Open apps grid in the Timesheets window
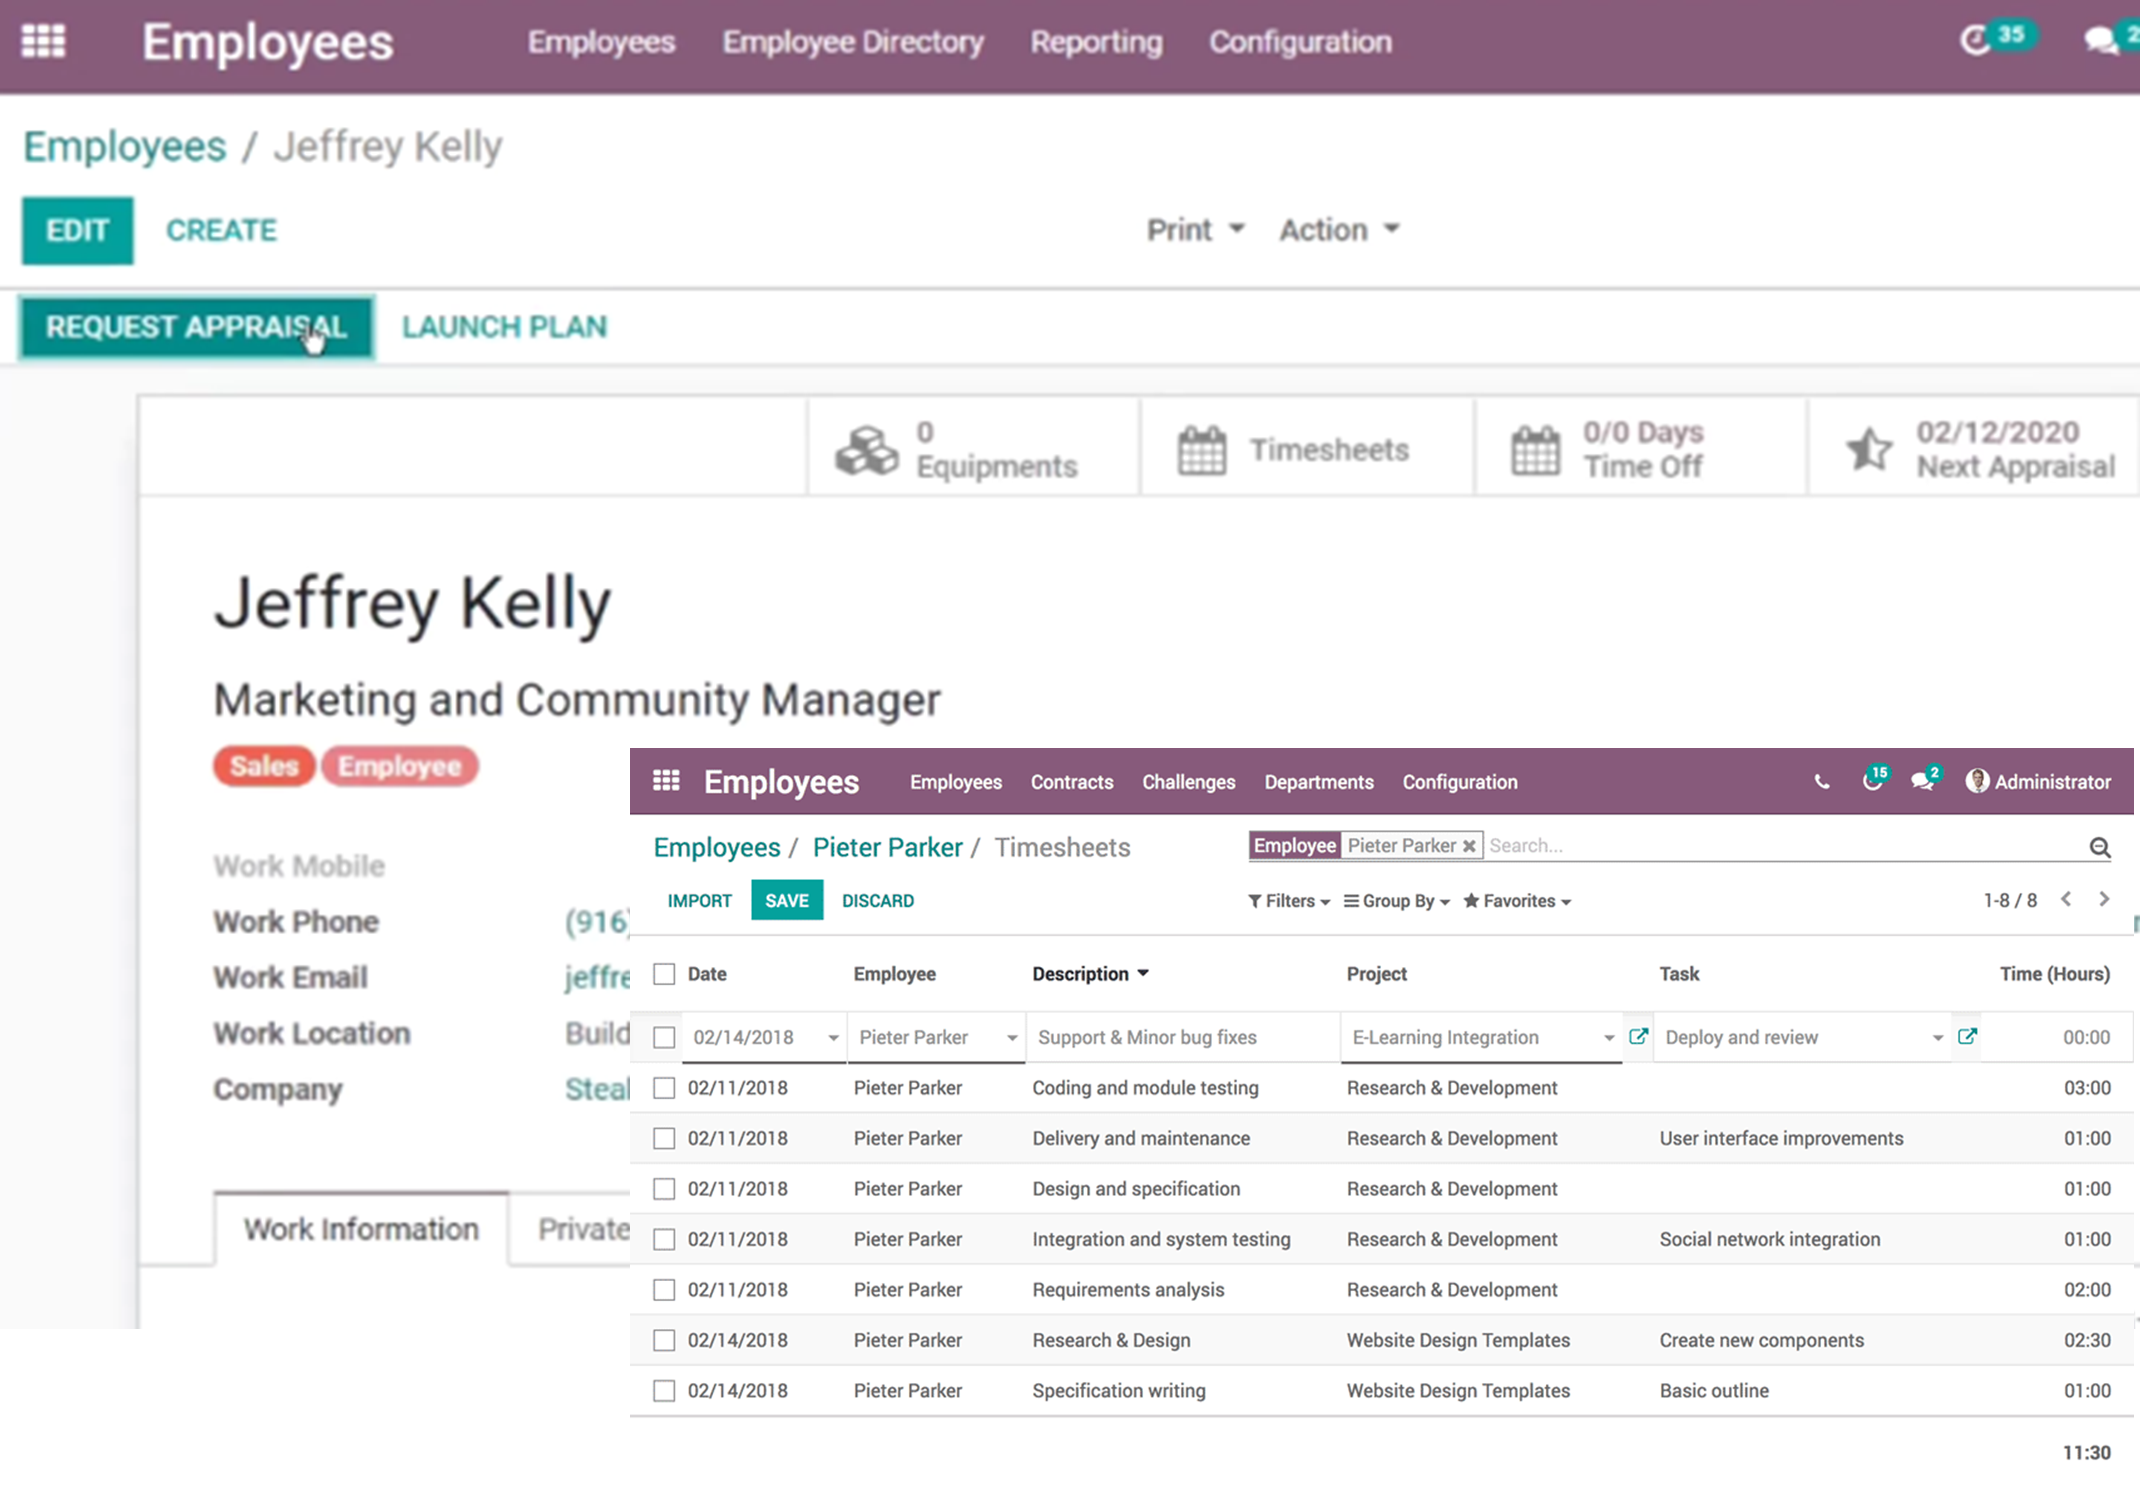 point(666,781)
